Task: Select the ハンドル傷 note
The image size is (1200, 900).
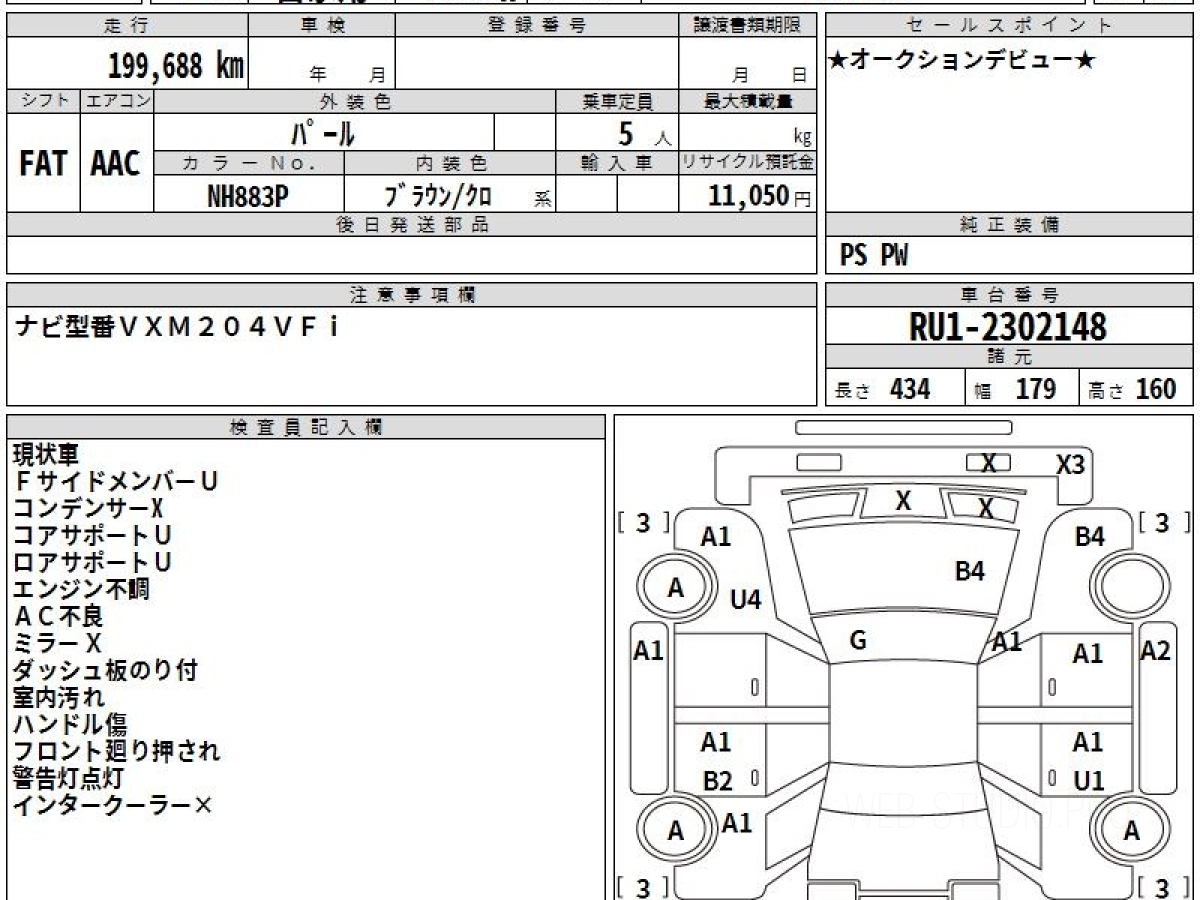Action: 70,724
